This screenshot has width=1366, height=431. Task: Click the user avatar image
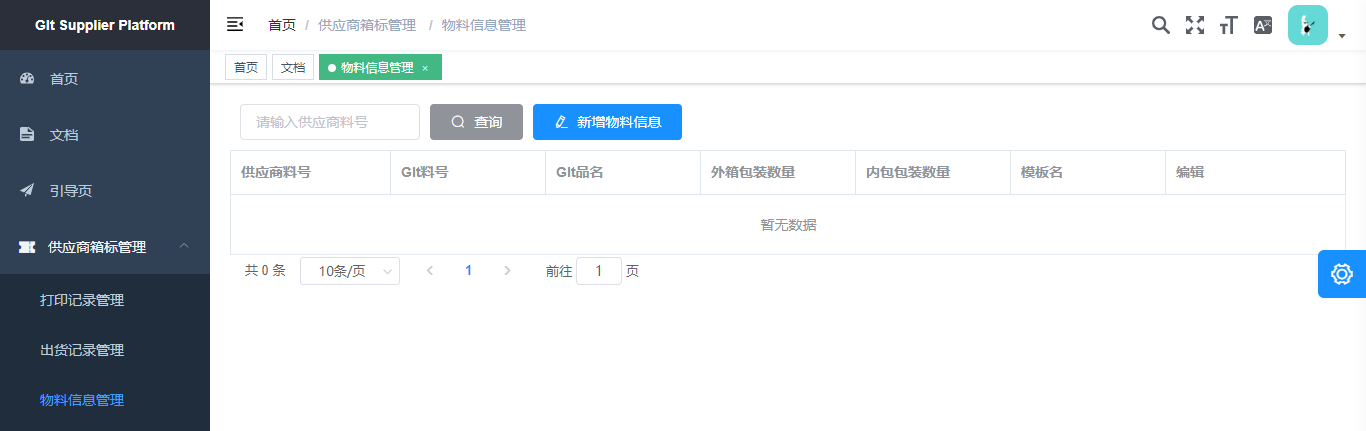pyautogui.click(x=1307, y=25)
